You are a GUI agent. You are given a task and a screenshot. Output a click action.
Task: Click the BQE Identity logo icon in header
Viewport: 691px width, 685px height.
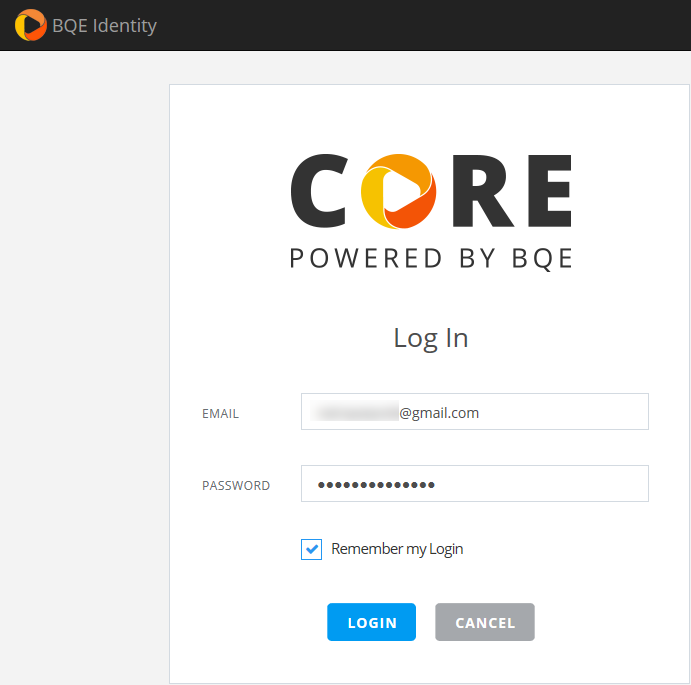coord(30,25)
